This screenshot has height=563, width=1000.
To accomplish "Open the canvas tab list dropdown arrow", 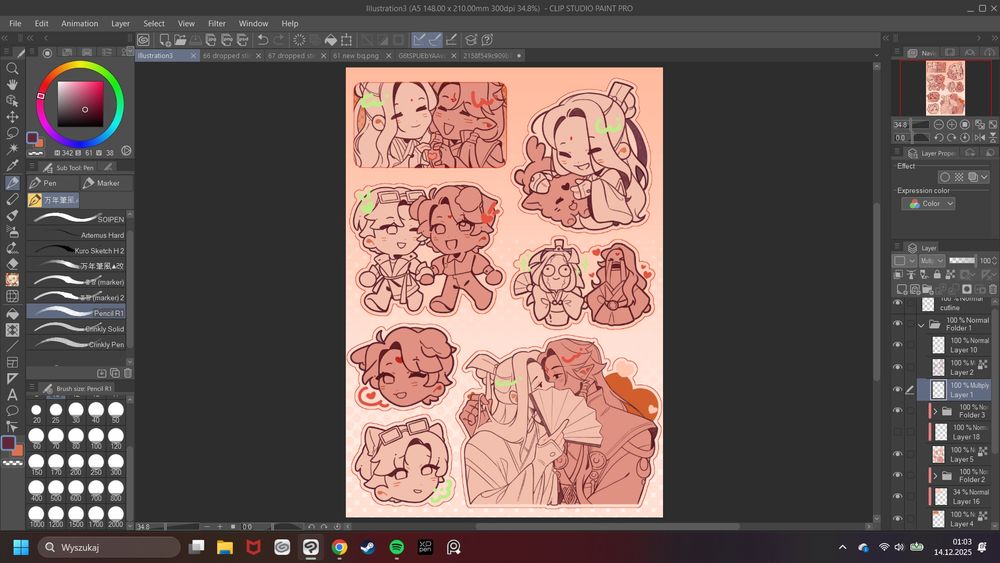I will click(x=876, y=55).
